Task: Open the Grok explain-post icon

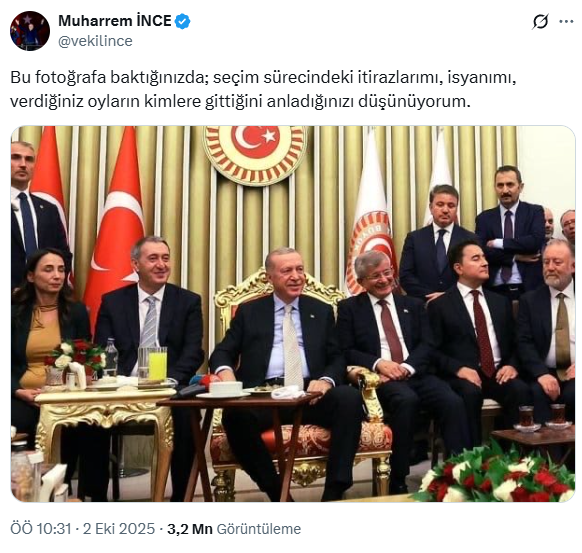Action: (540, 22)
